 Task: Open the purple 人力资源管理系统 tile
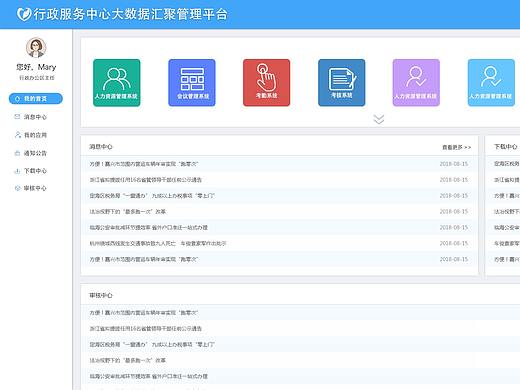(416, 83)
